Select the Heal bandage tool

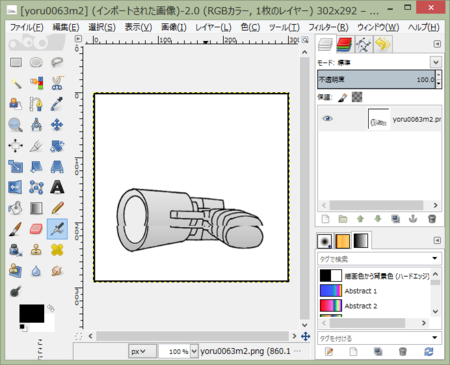click(57, 250)
